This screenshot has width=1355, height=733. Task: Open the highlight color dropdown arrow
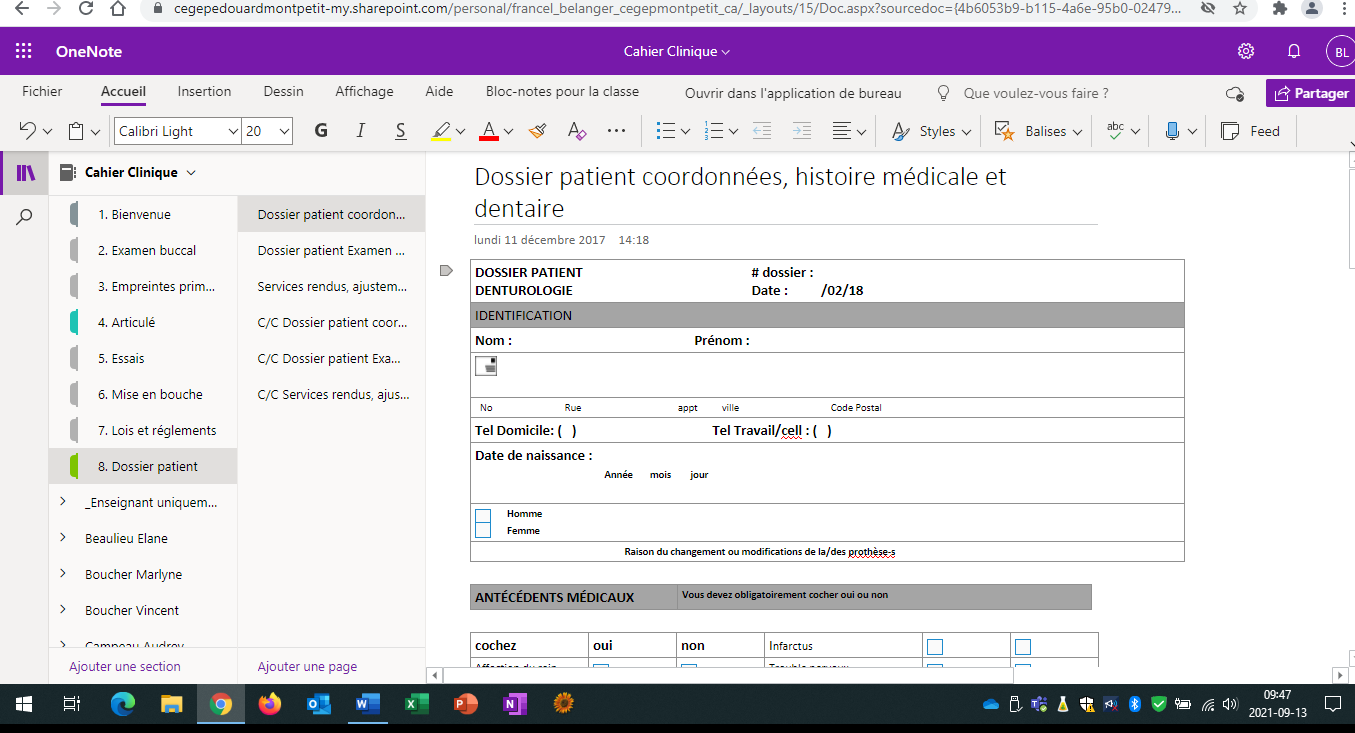(x=460, y=131)
